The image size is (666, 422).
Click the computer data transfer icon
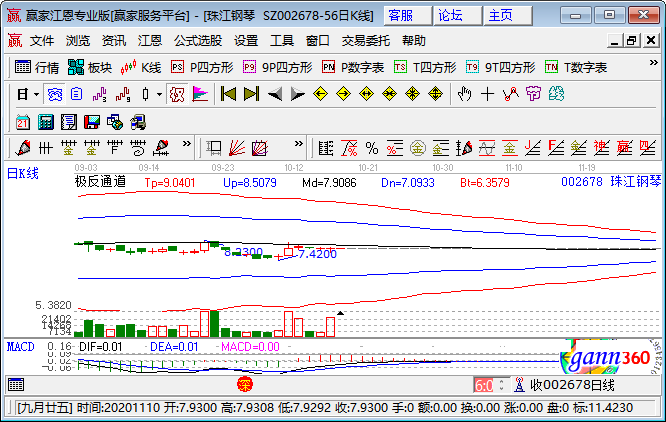(x=138, y=122)
